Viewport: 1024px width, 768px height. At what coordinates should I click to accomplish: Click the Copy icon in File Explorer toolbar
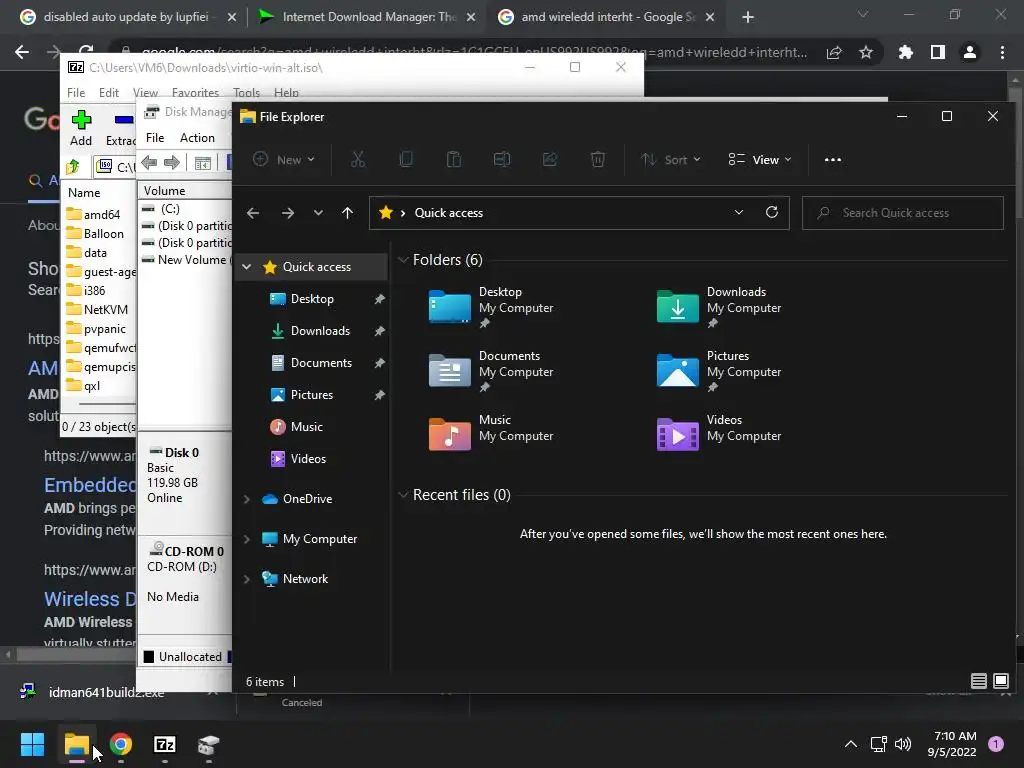click(406, 159)
